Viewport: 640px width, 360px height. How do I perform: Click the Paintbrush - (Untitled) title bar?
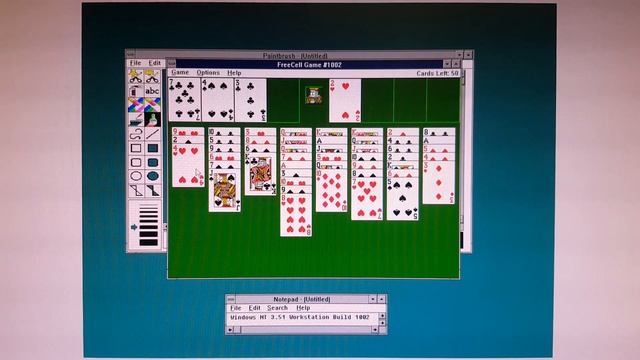click(295, 55)
